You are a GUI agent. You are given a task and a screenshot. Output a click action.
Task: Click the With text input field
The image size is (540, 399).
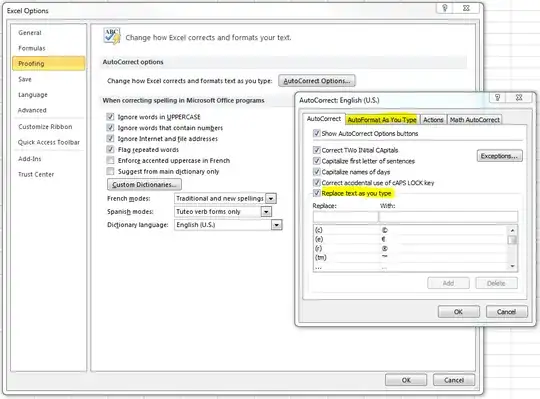(448, 217)
